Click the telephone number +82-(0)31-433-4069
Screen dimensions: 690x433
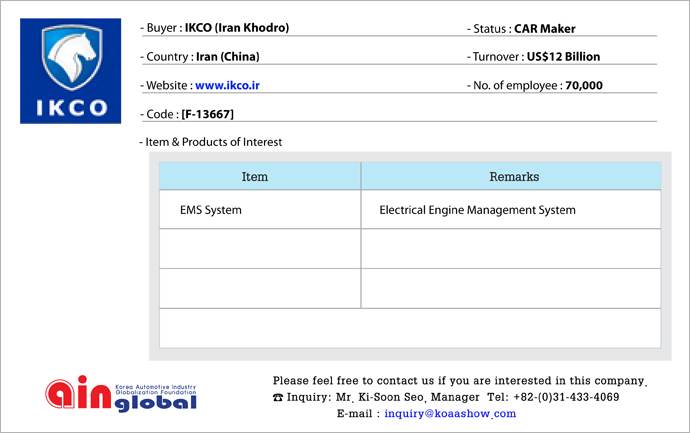coord(566,397)
